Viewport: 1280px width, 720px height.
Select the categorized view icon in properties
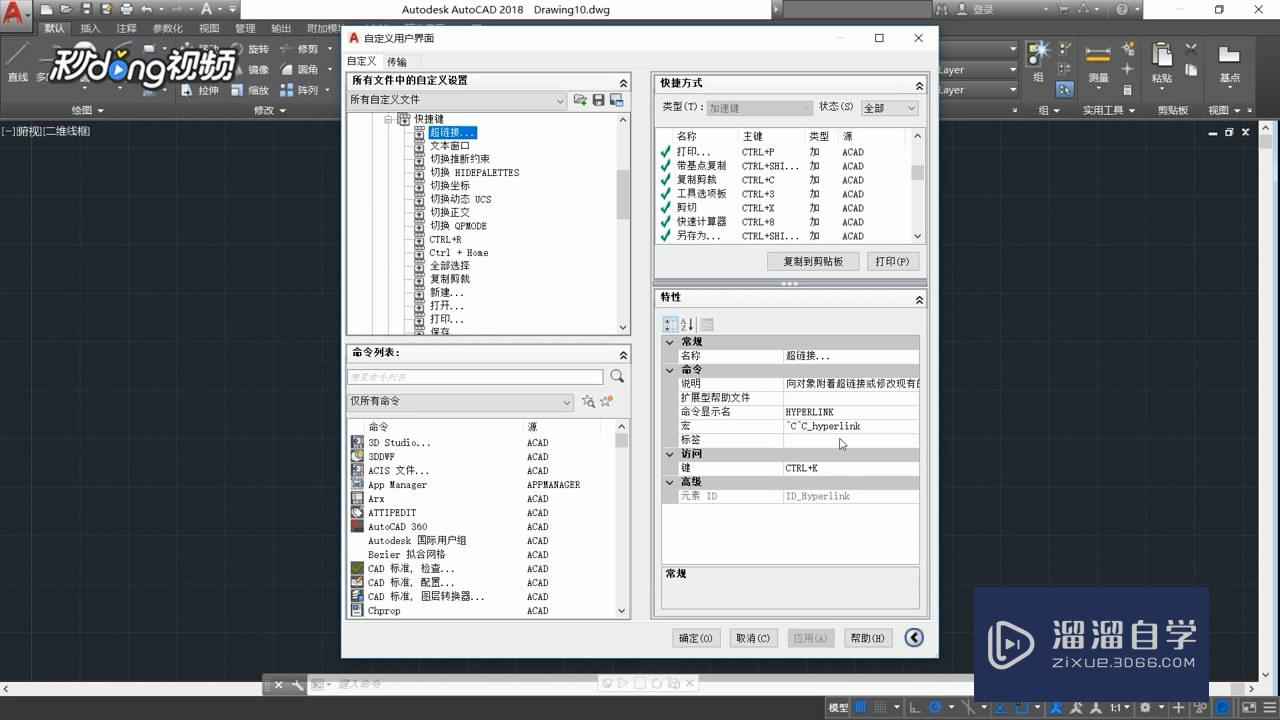[669, 324]
